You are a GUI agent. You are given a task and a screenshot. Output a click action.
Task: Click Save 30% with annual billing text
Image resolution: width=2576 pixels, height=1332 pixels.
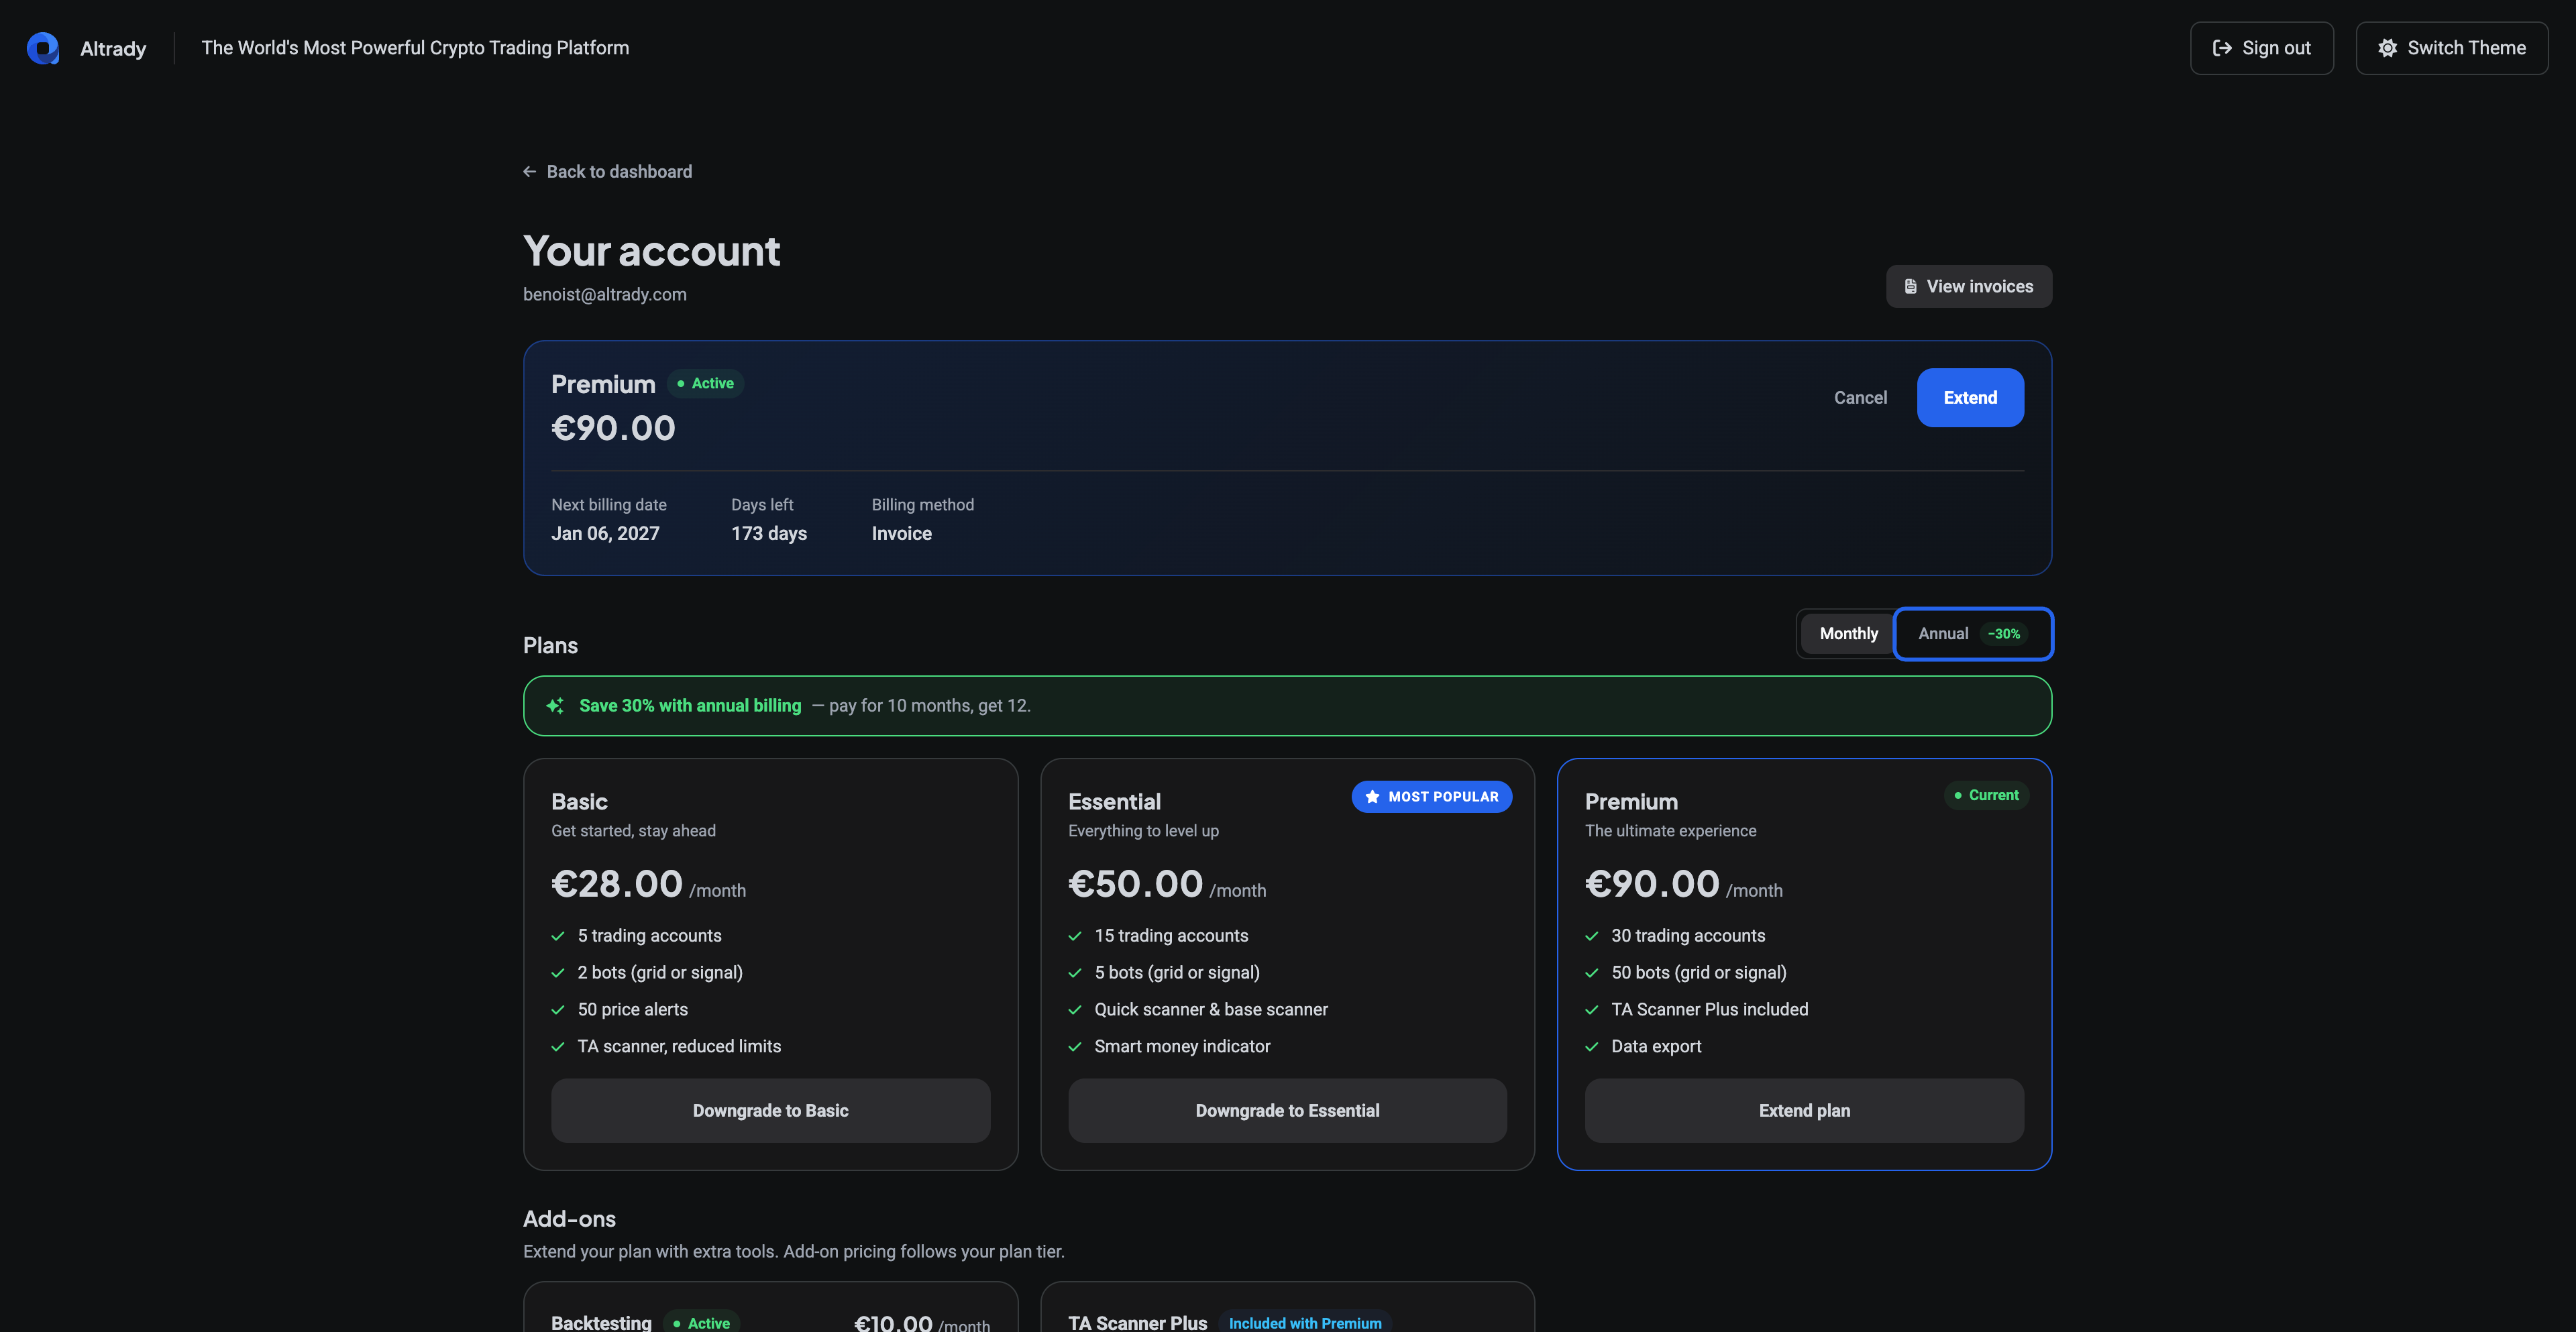690,706
